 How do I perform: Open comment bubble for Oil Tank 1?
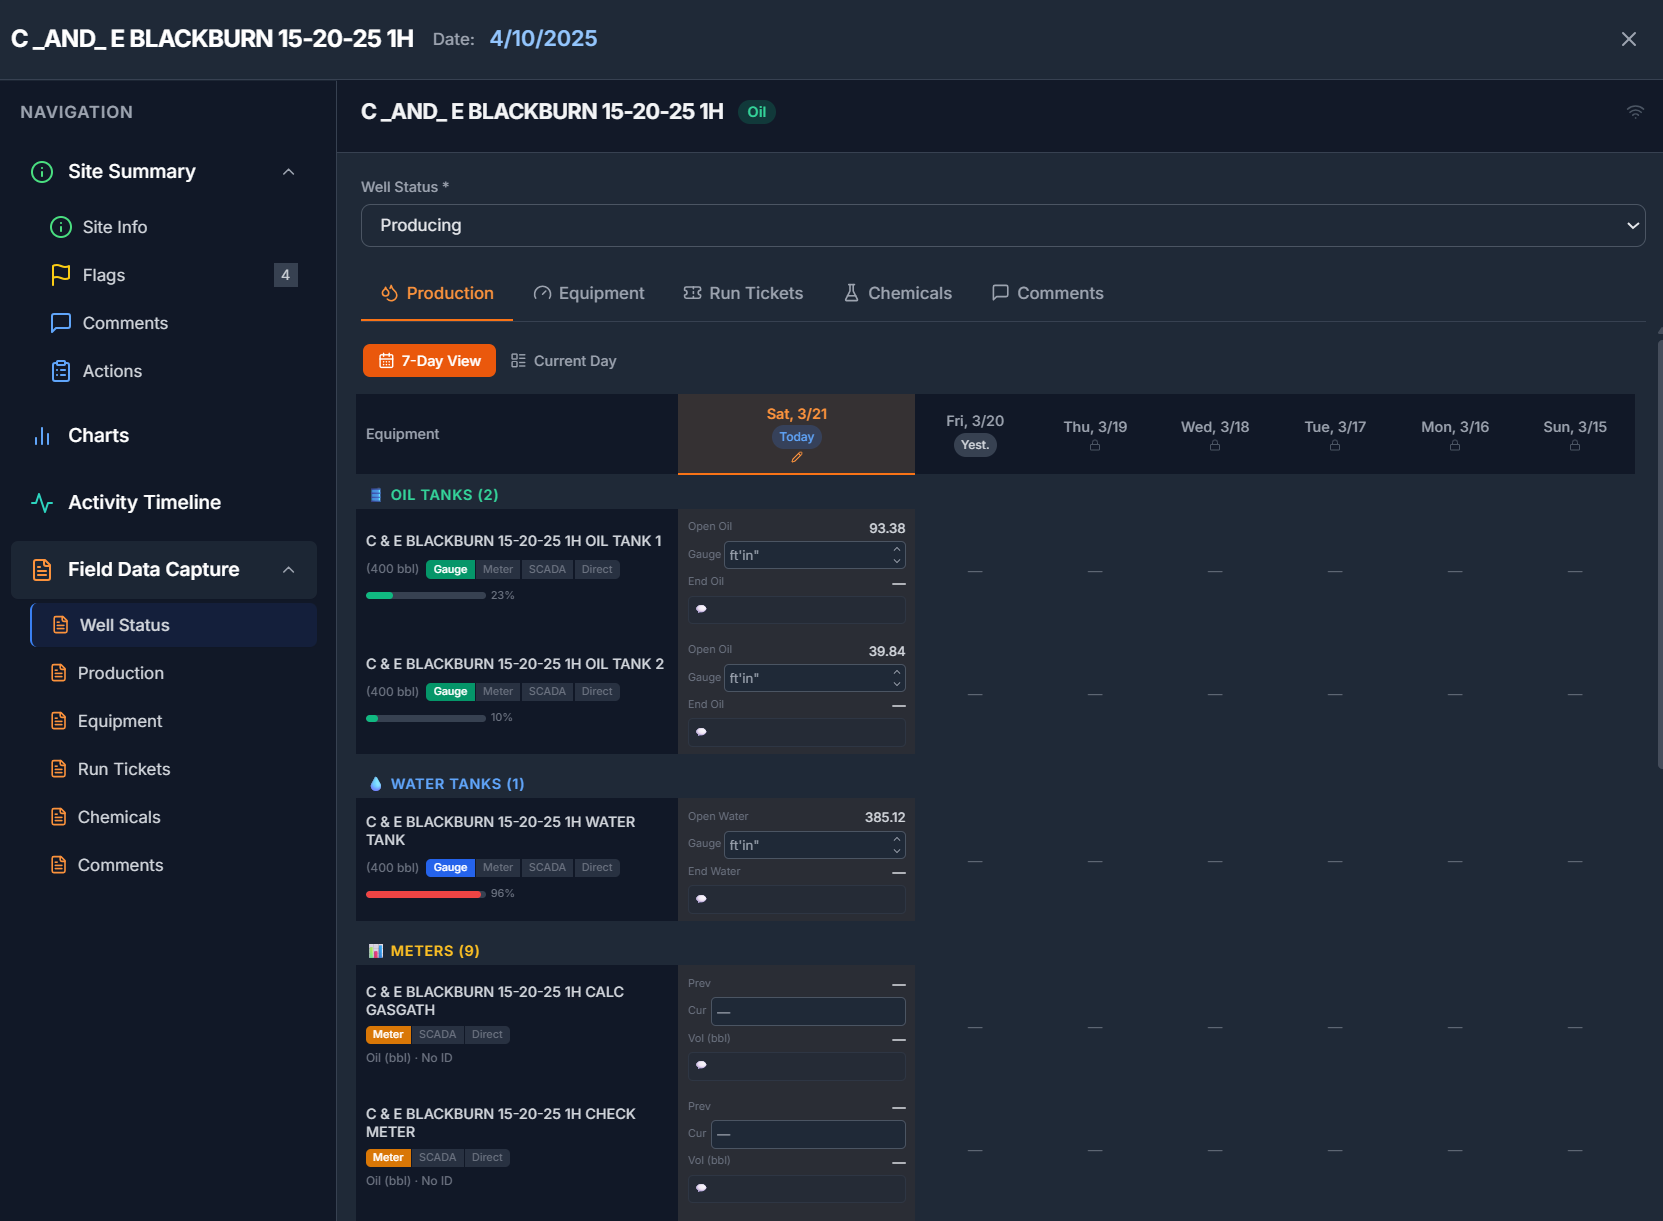[x=702, y=609]
